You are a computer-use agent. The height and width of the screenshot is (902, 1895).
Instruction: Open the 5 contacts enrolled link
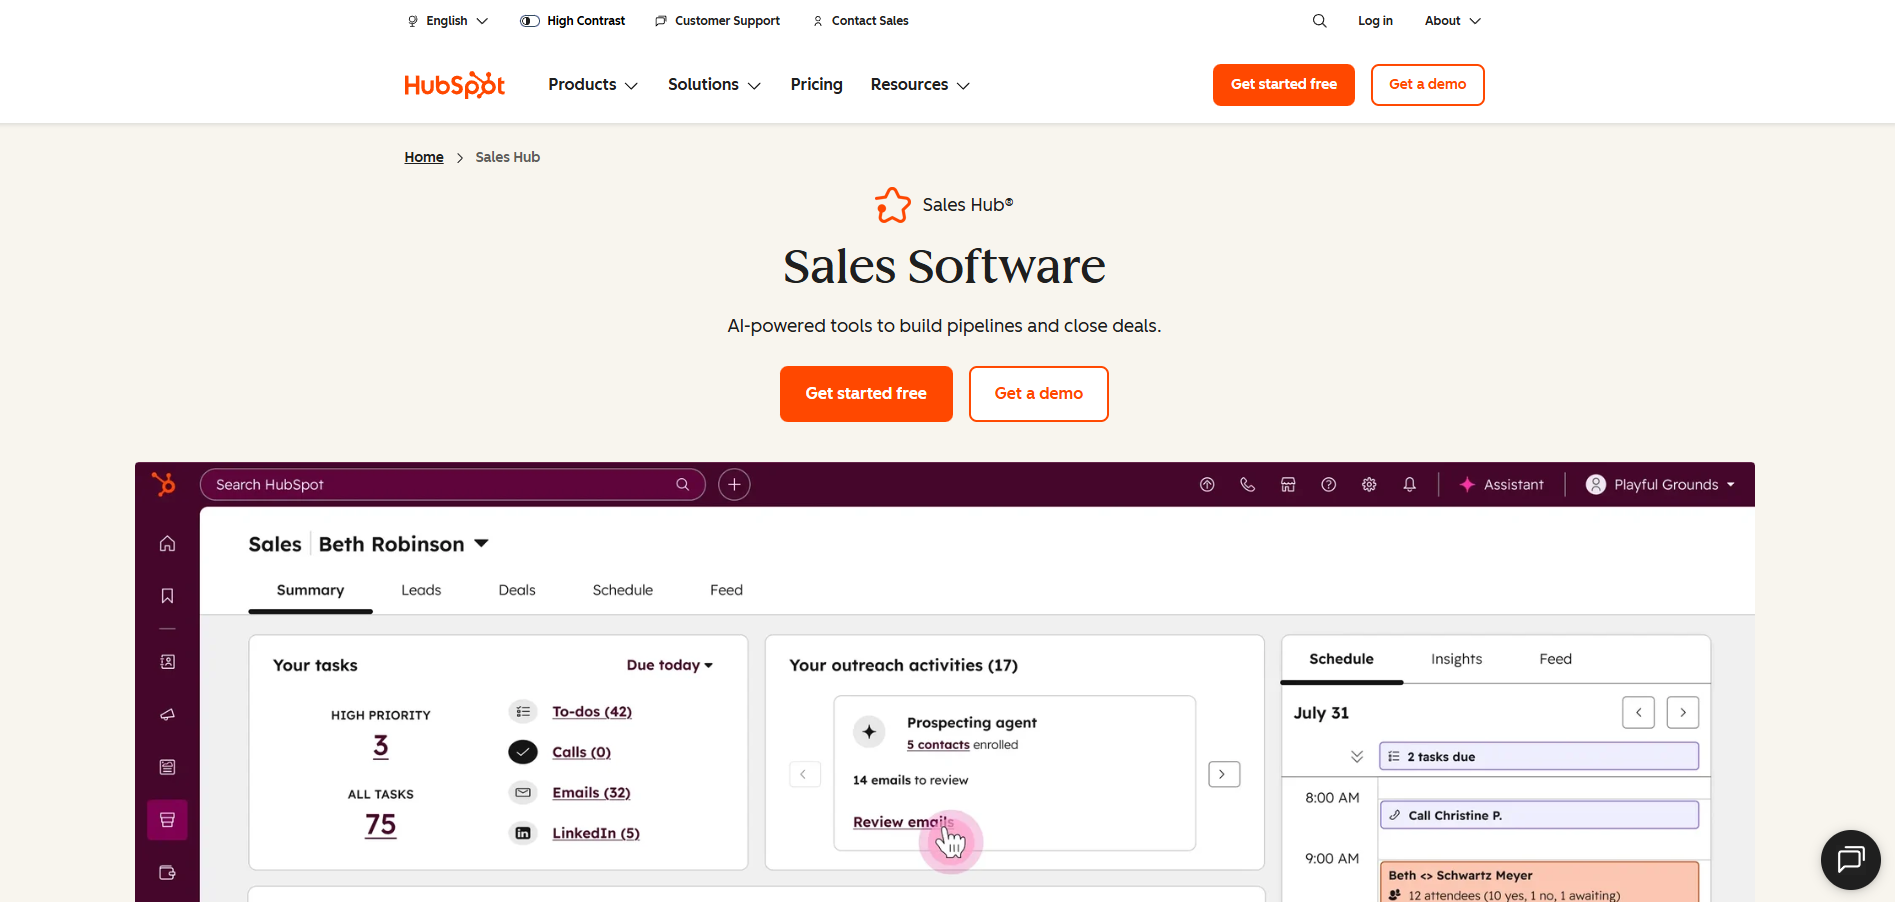[938, 745]
